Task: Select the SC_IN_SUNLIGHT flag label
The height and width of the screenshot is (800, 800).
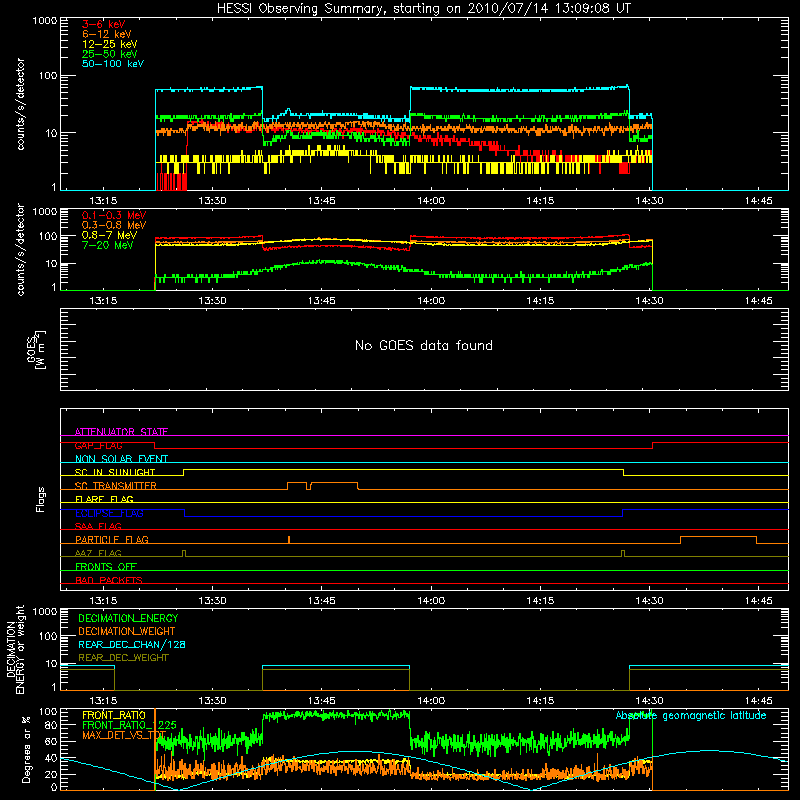Action: (x=115, y=472)
